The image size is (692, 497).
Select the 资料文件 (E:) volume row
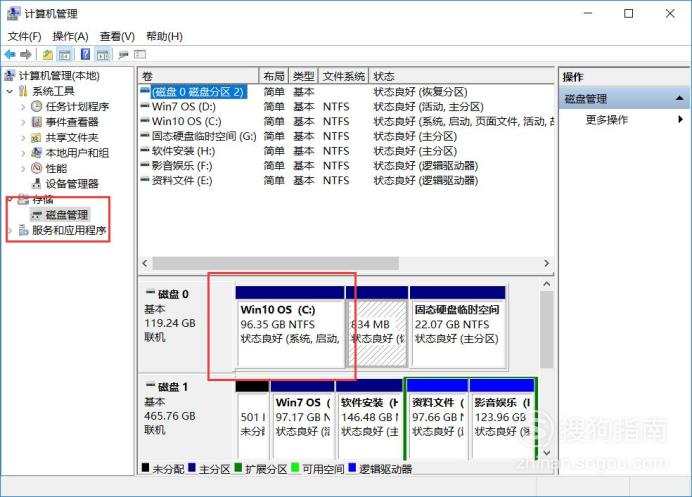pyautogui.click(x=346, y=181)
